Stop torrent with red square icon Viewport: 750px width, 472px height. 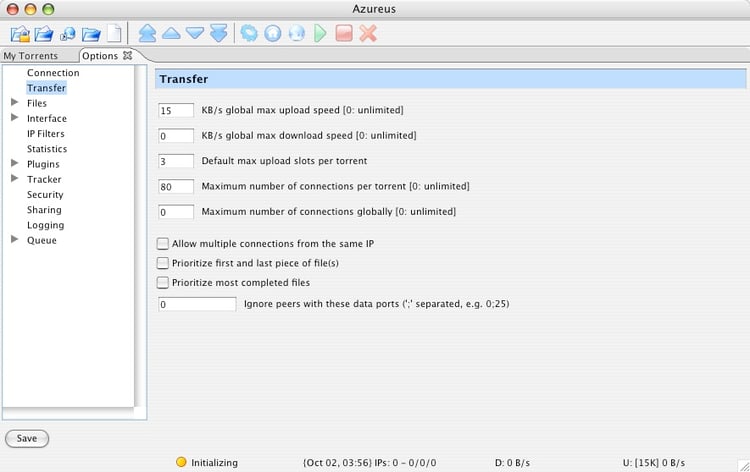pyautogui.click(x=344, y=33)
